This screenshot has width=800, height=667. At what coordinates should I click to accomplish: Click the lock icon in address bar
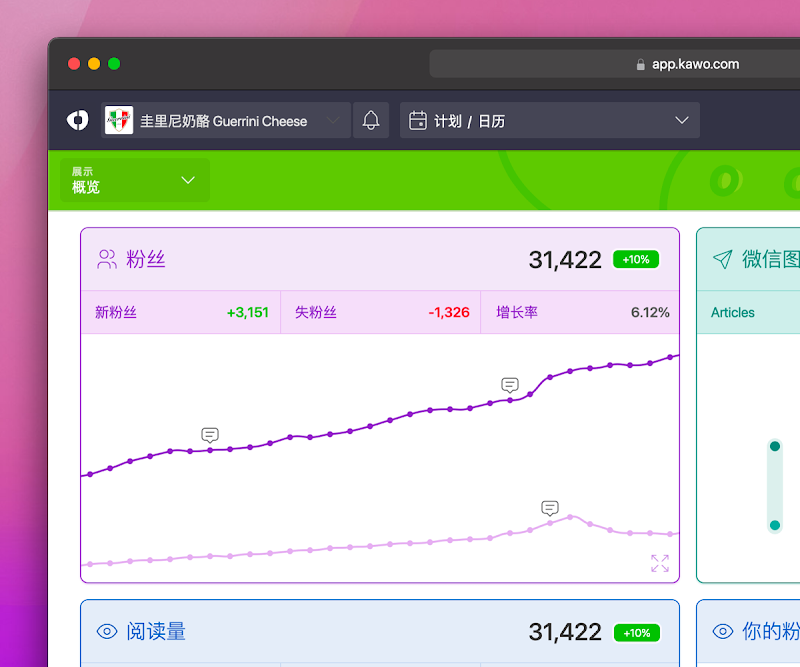(640, 65)
